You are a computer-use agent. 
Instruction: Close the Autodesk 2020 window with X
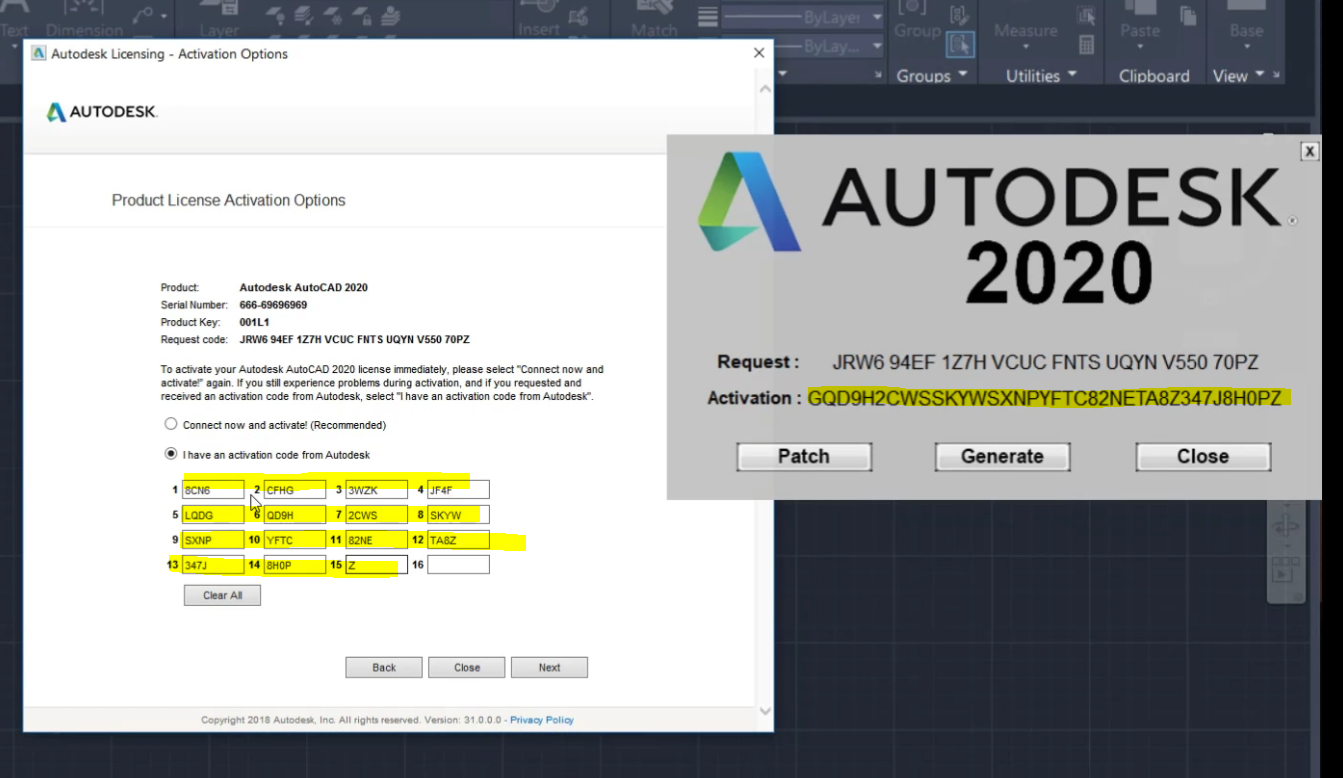coord(1309,151)
